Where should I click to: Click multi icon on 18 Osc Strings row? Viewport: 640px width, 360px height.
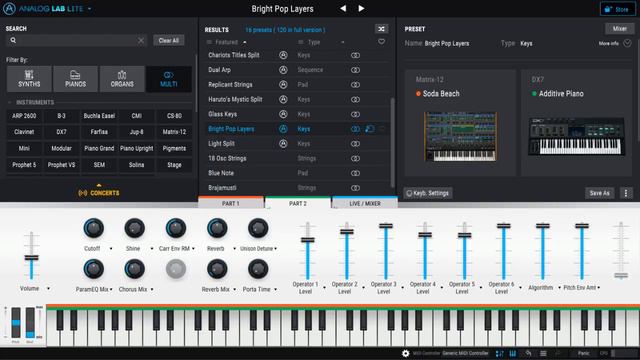356,158
